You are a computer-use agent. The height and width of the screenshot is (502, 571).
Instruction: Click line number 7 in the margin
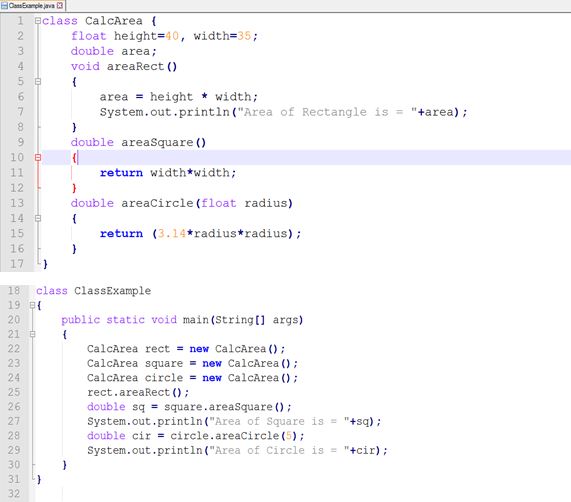(20, 112)
